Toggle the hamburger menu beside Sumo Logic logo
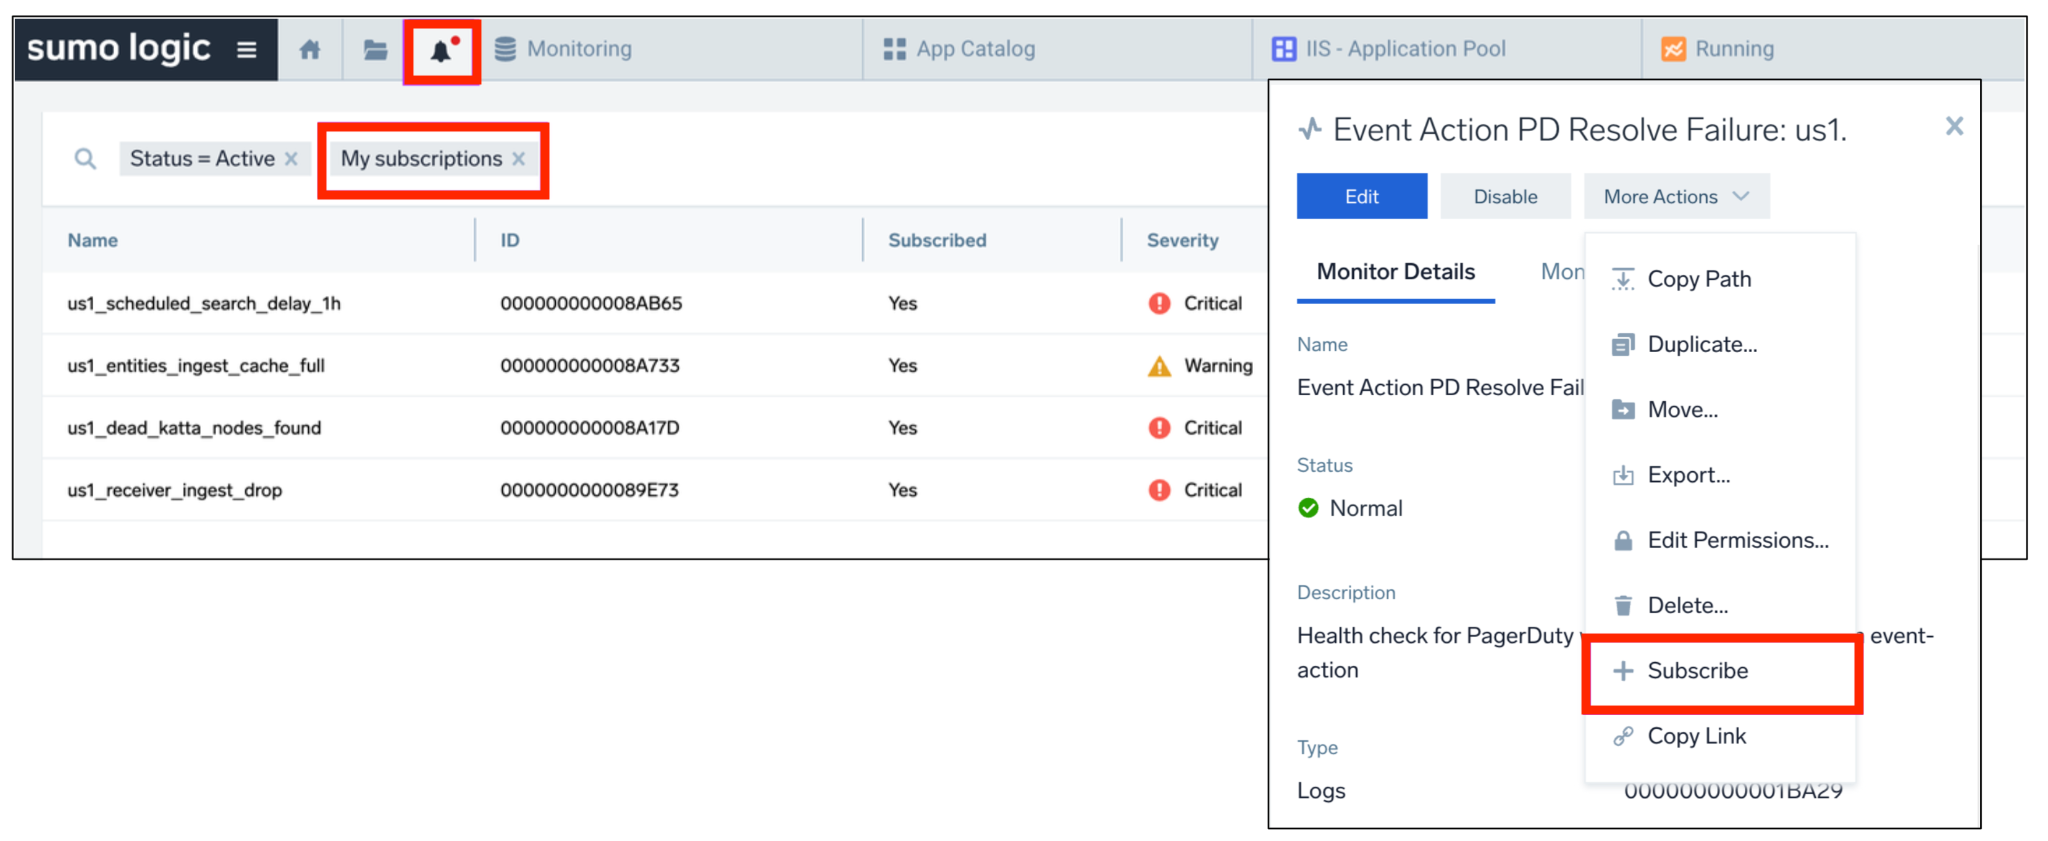The width and height of the screenshot is (2048, 841). pyautogui.click(x=247, y=49)
